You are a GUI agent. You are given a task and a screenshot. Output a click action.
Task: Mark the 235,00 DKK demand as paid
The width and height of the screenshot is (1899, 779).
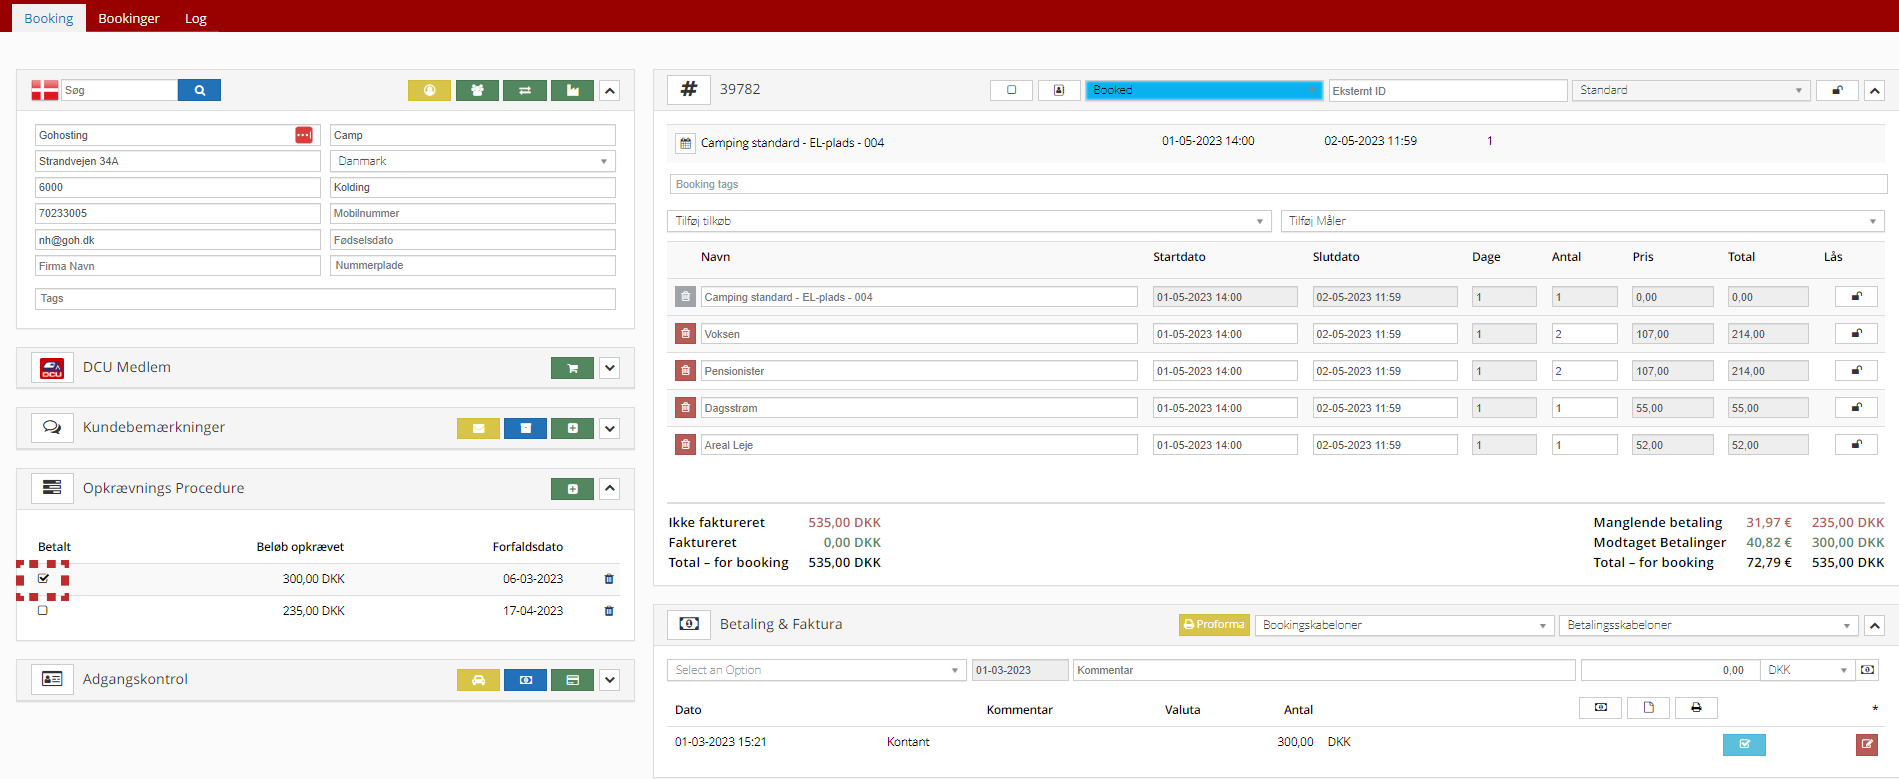(43, 610)
